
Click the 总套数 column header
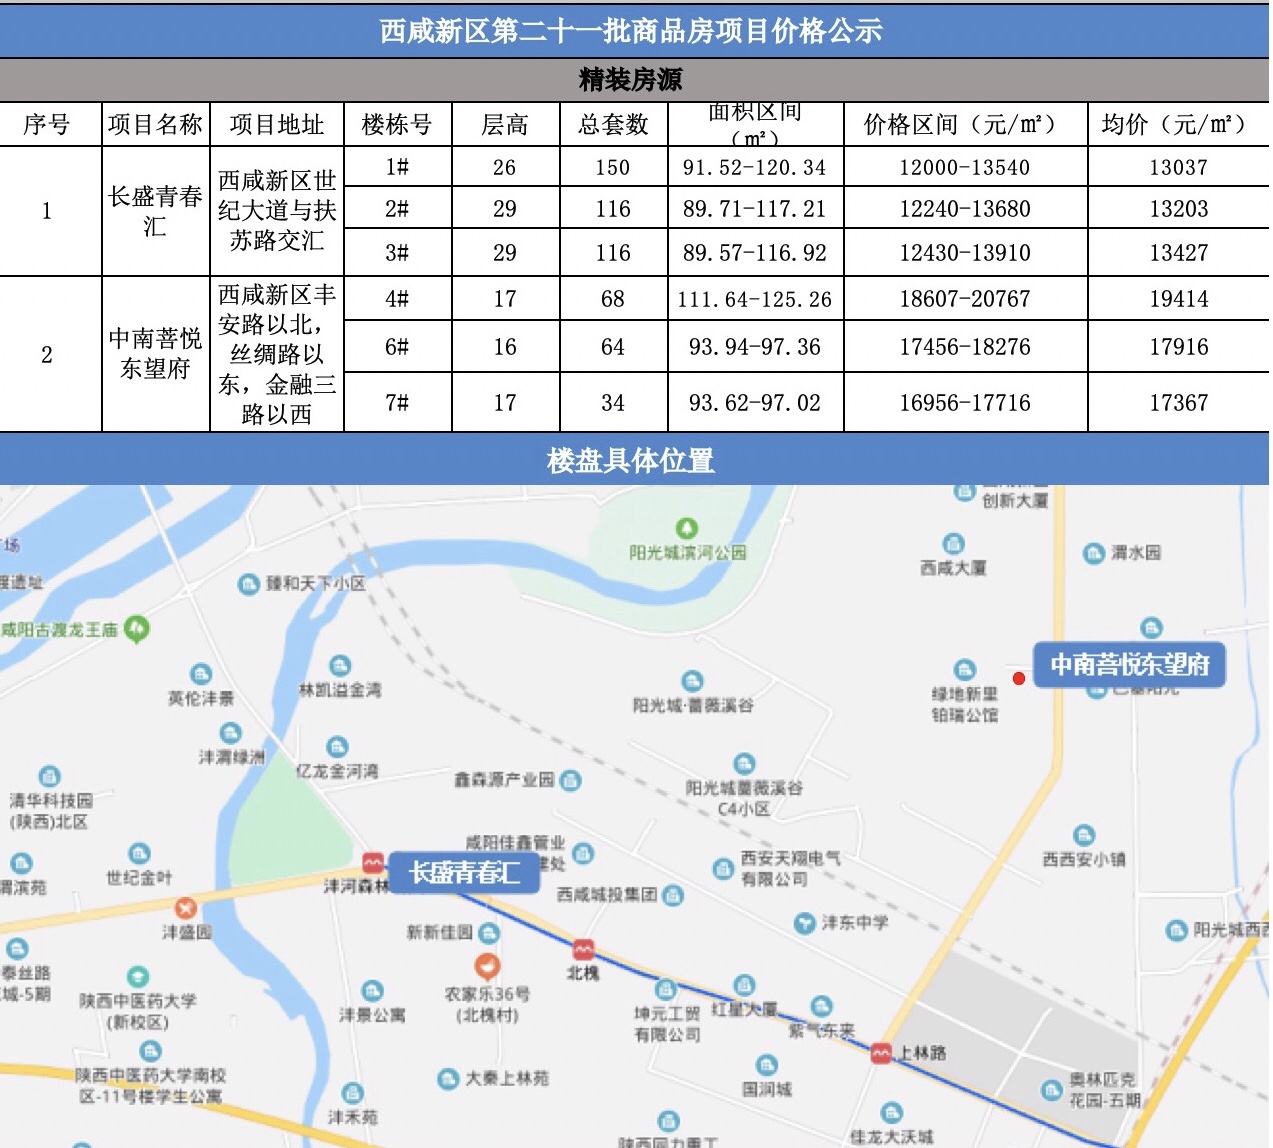coord(613,125)
